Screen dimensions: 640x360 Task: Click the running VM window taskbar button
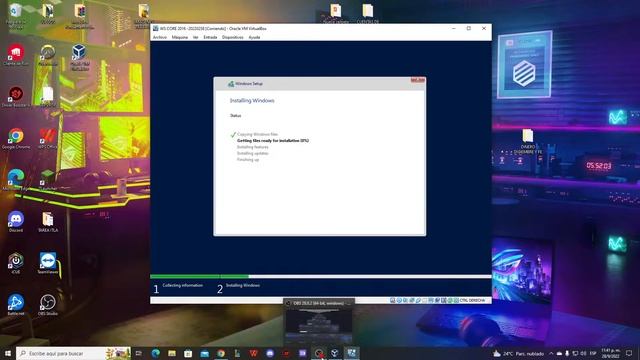tap(351, 353)
